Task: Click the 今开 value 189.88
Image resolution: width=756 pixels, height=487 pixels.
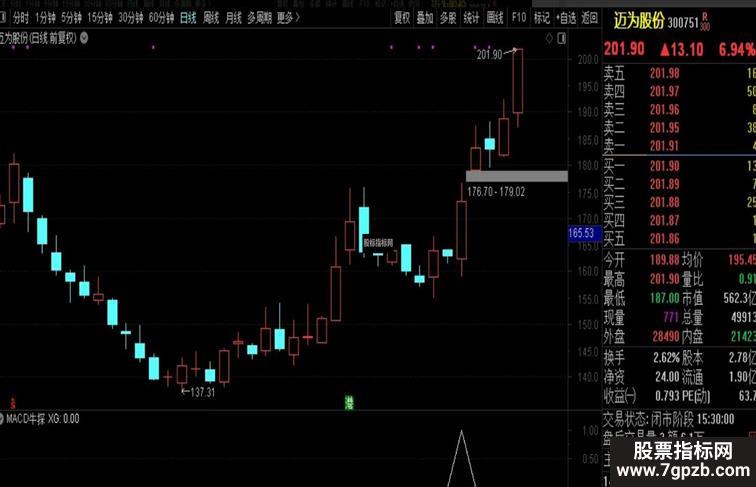Action: (664, 260)
